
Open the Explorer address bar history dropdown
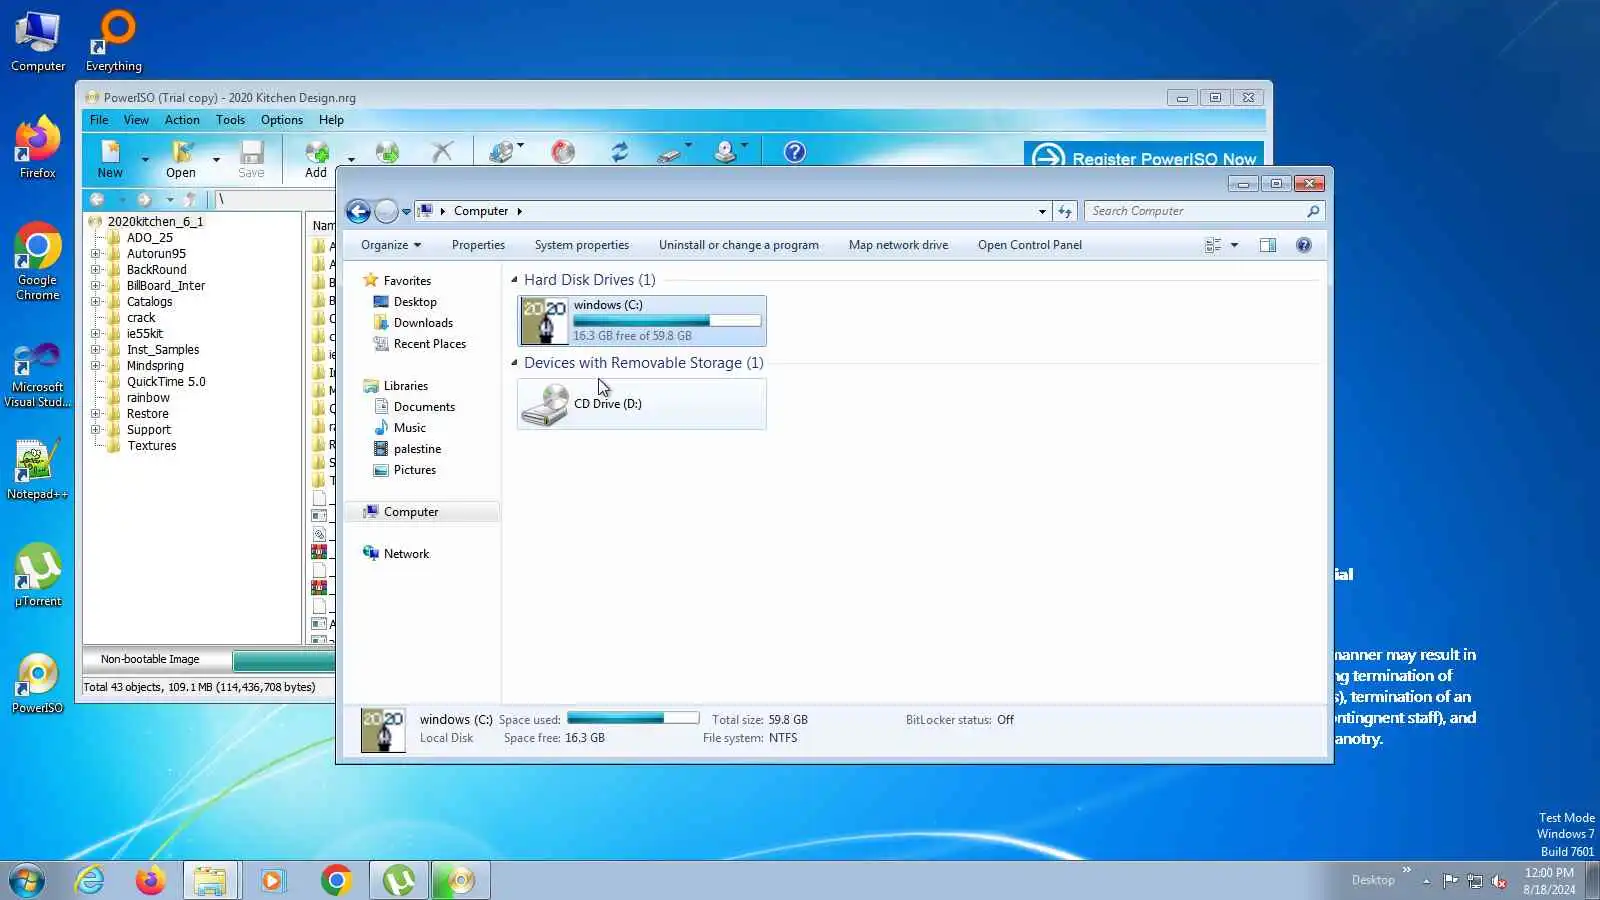point(1042,211)
